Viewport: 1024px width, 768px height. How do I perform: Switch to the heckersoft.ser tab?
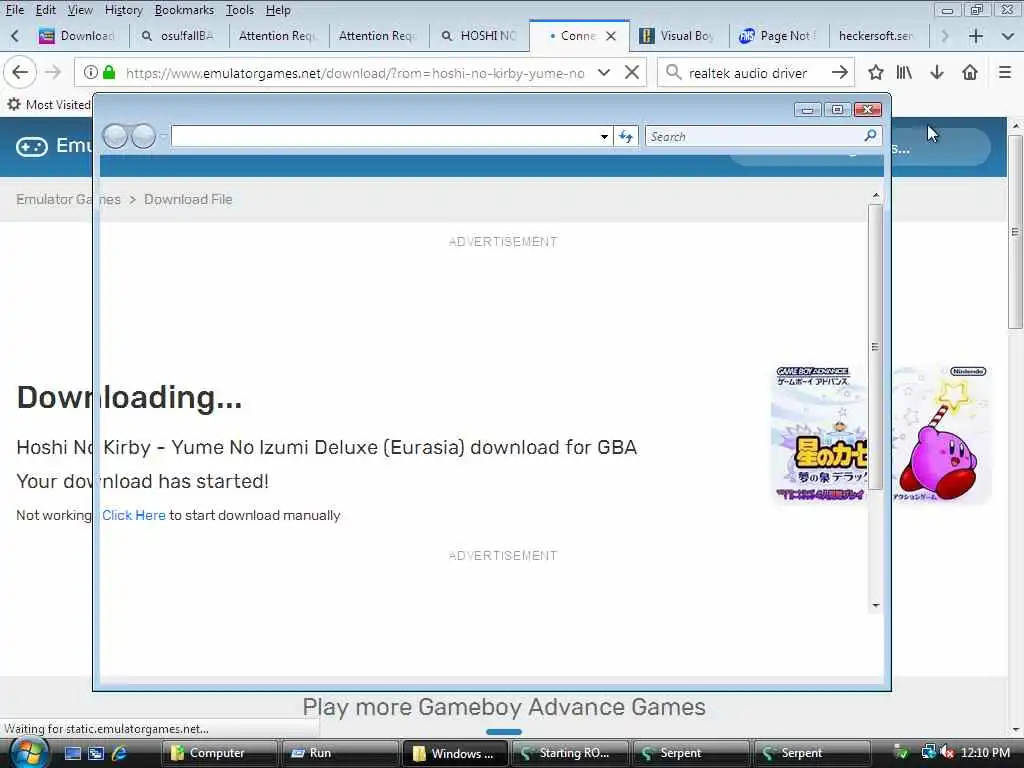pyautogui.click(x=877, y=36)
